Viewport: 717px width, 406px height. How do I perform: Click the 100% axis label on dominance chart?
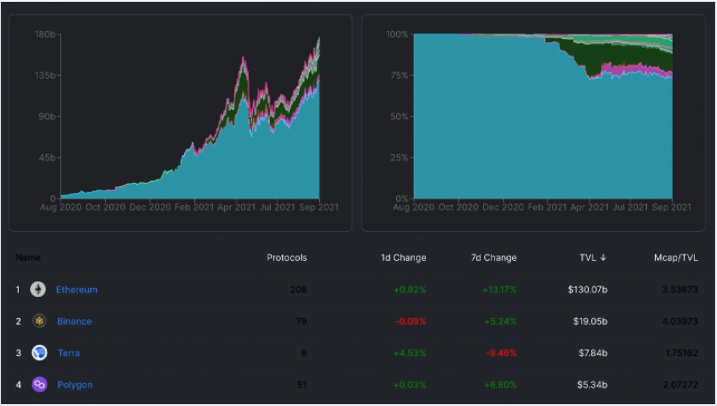pyautogui.click(x=397, y=34)
